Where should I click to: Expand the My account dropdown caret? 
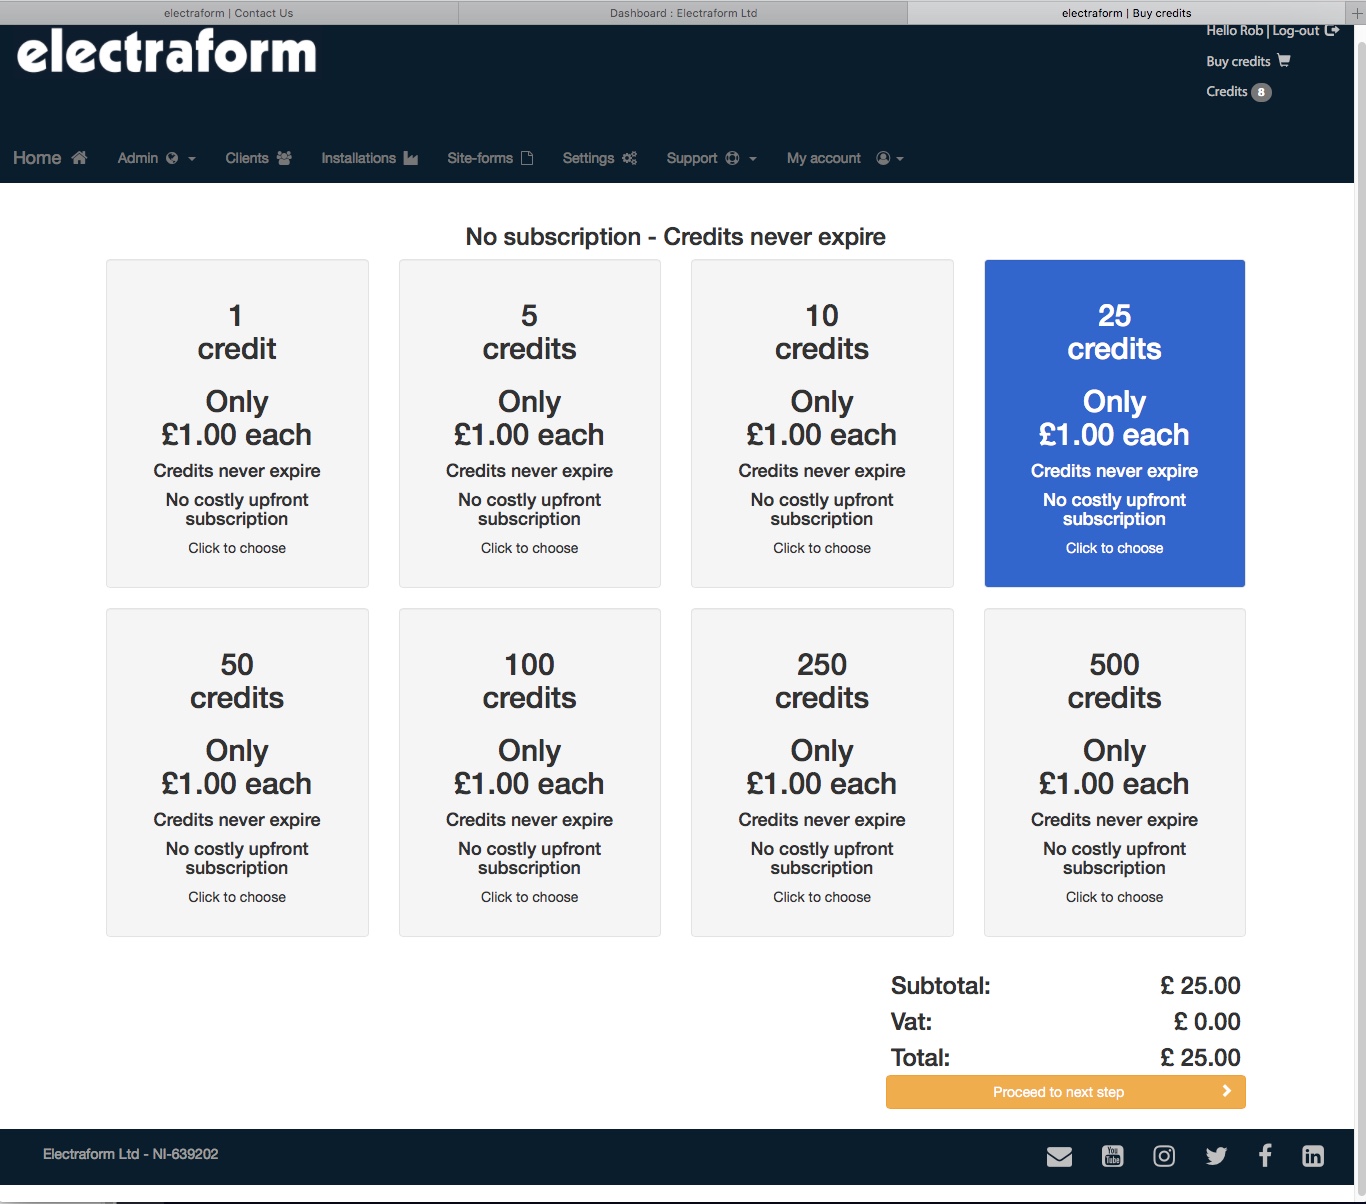[x=900, y=159]
